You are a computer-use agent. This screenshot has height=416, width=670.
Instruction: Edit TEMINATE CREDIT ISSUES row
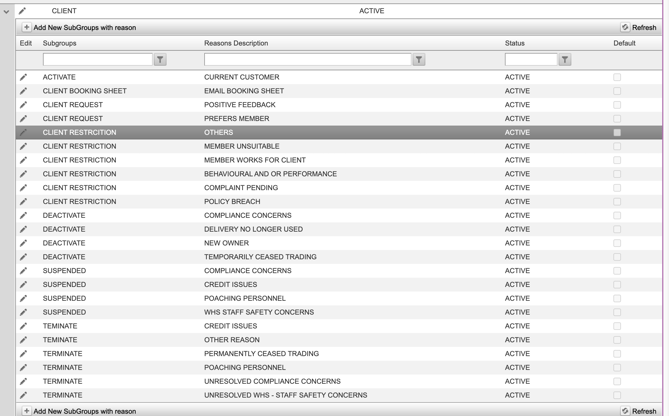pos(24,326)
